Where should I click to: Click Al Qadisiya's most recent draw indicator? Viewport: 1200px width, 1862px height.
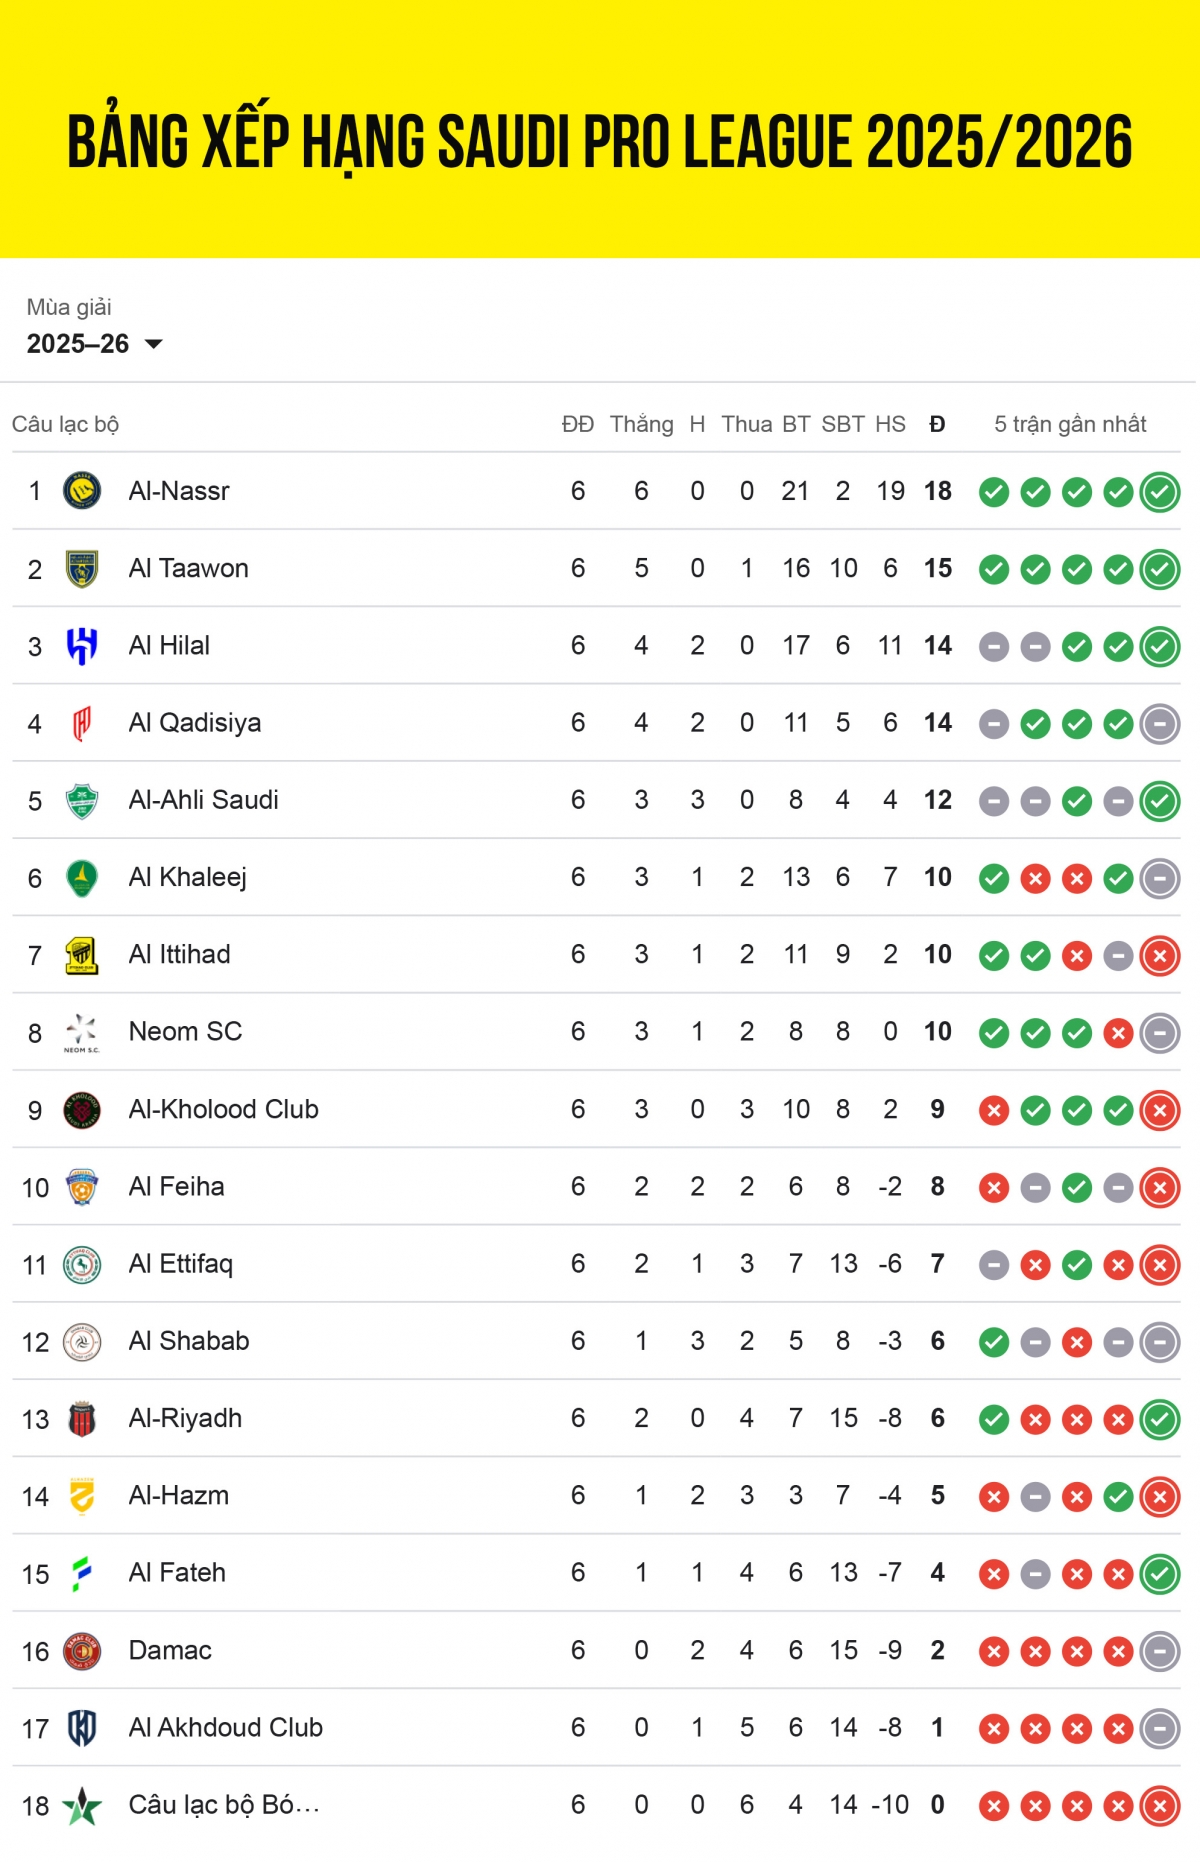click(1160, 724)
